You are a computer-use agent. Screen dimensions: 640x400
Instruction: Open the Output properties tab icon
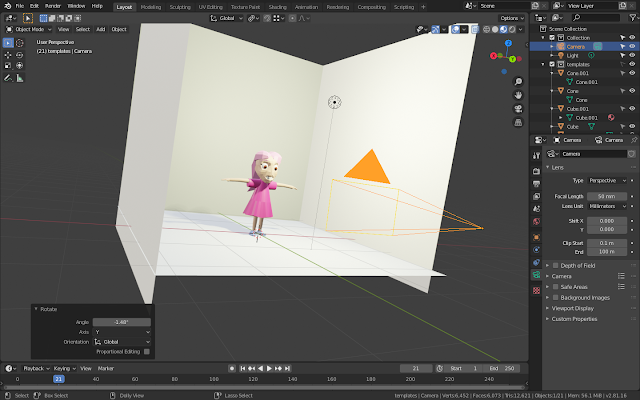(x=536, y=184)
